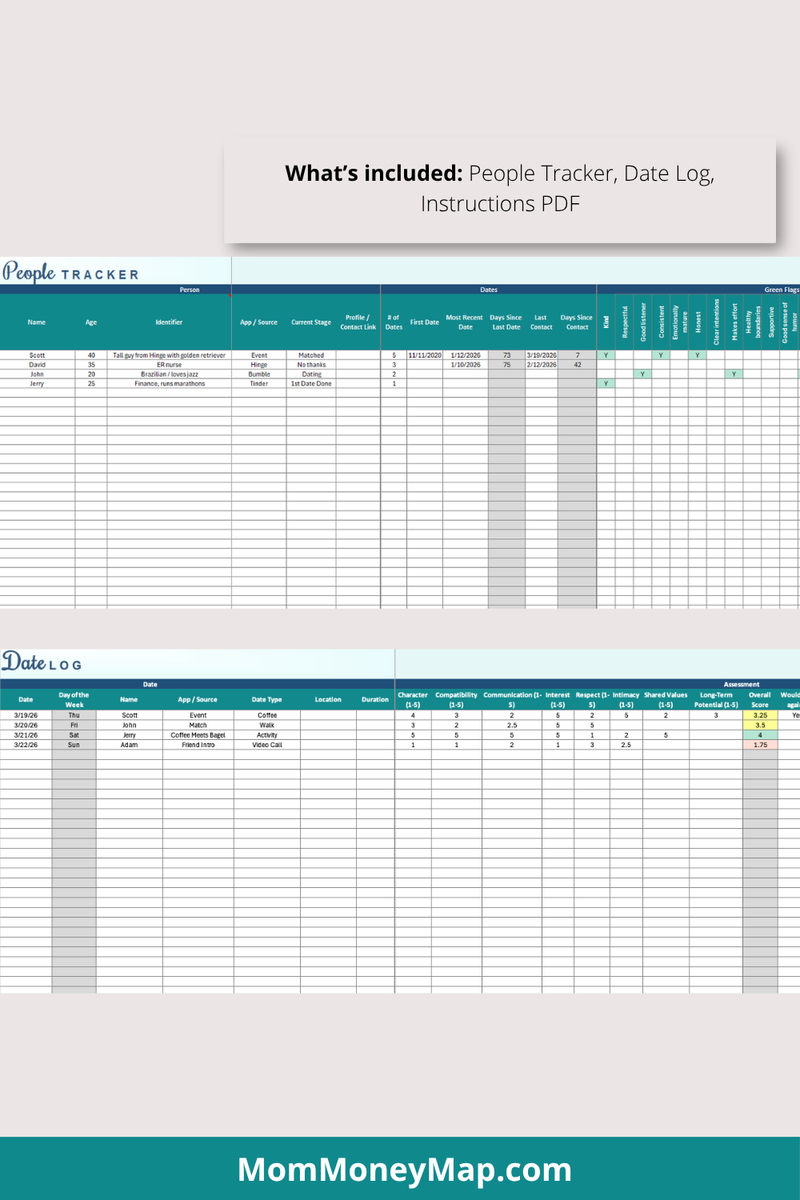Select the Coffee Meets Bagel source cell

coord(198,735)
